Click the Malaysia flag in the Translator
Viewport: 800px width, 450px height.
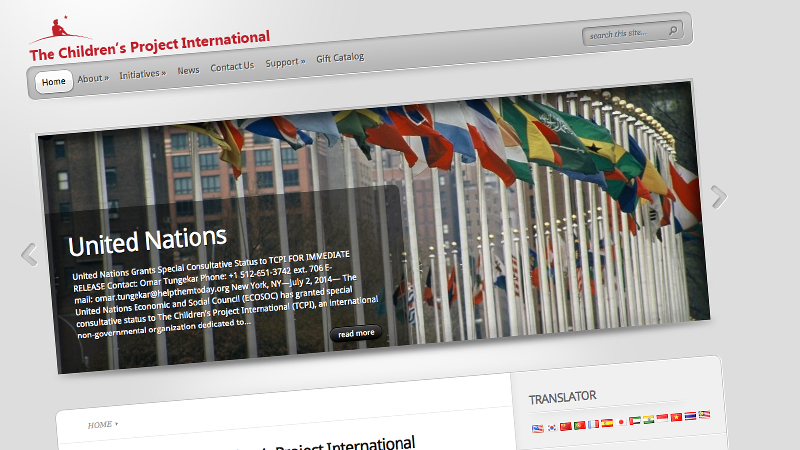[705, 414]
